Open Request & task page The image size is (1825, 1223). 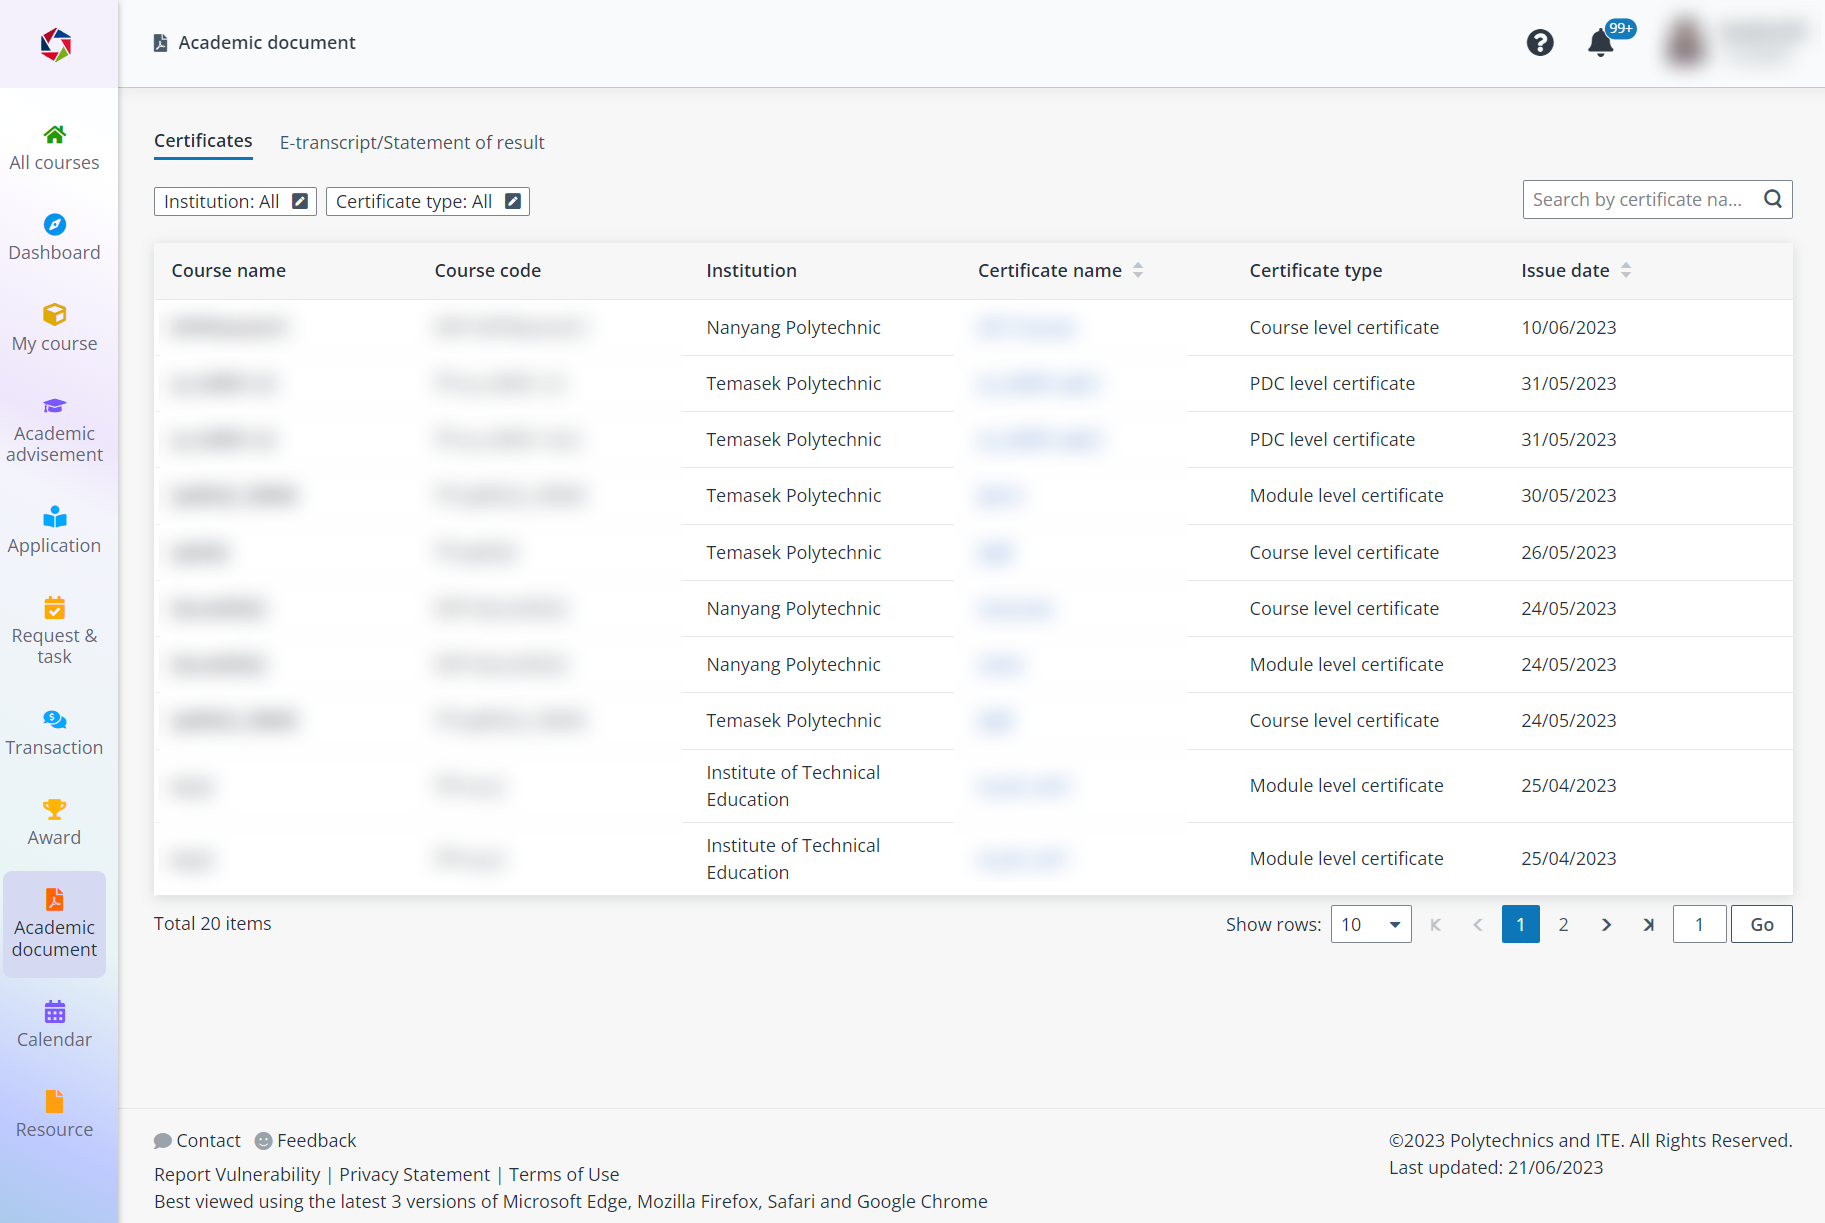point(55,631)
